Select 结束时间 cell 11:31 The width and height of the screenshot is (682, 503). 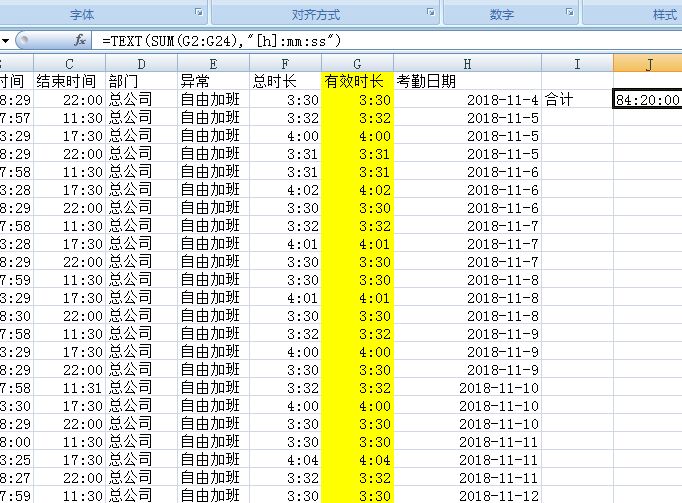70,388
